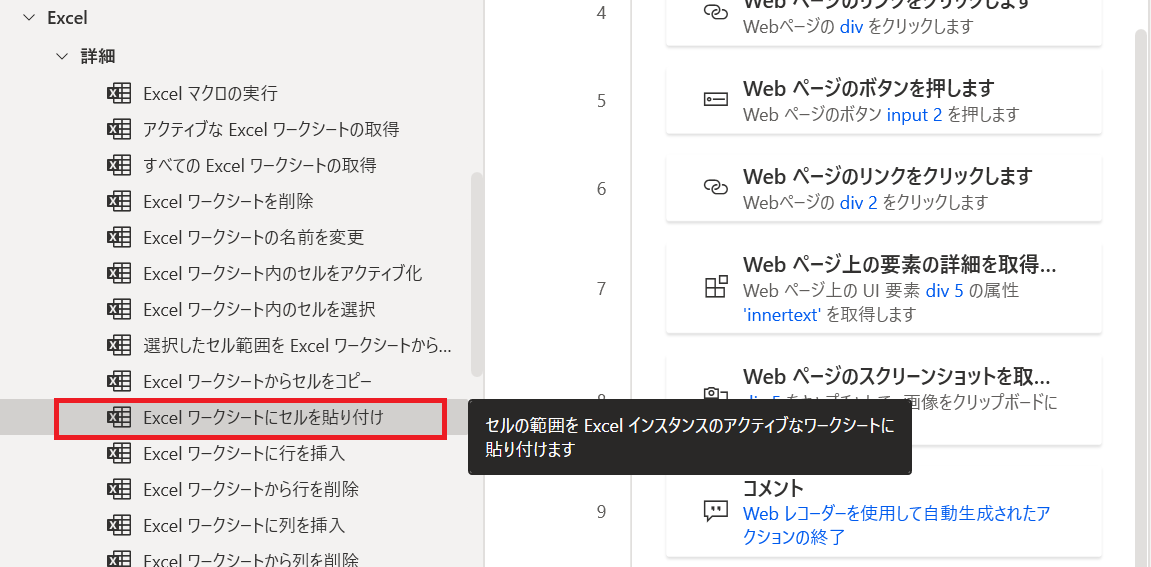
Task: Choose 'Excel ワークシートに行を挿入' action
Action: (x=244, y=453)
